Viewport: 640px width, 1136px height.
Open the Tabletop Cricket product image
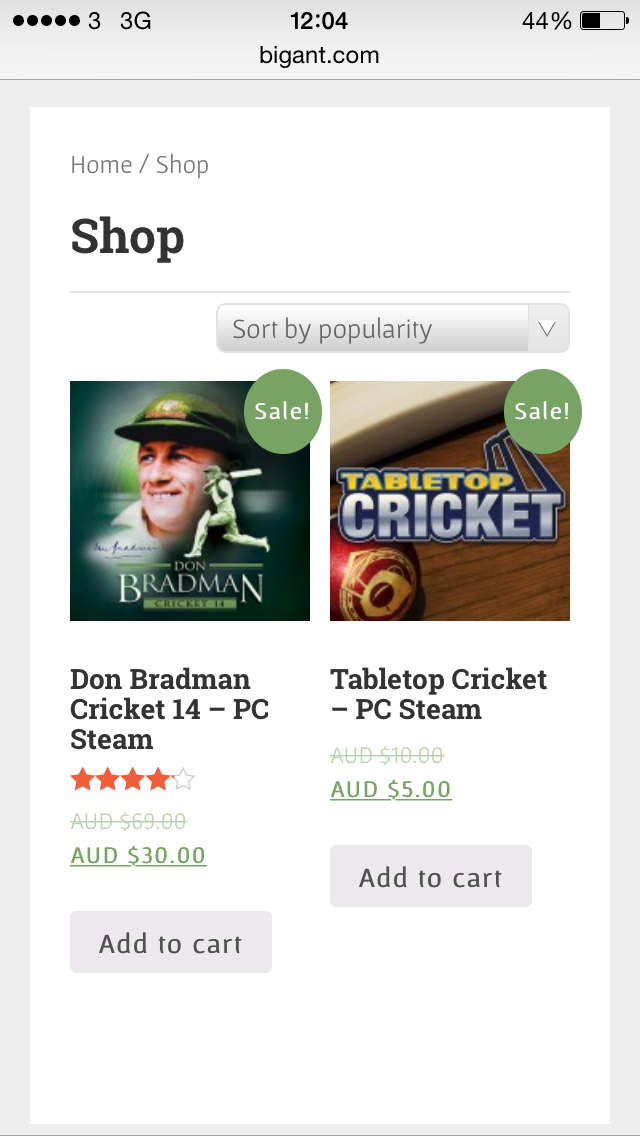(x=450, y=501)
